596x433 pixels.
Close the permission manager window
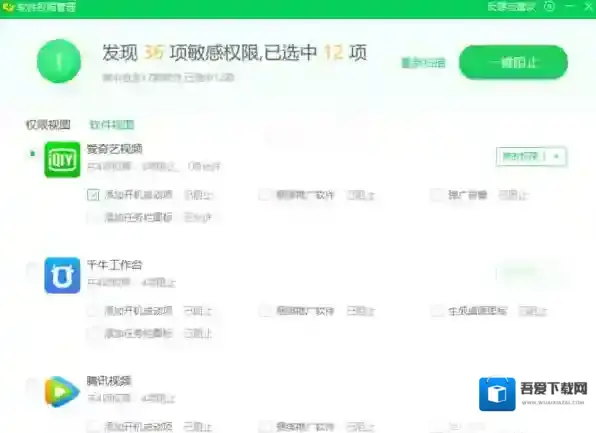pyautogui.click(x=588, y=6)
